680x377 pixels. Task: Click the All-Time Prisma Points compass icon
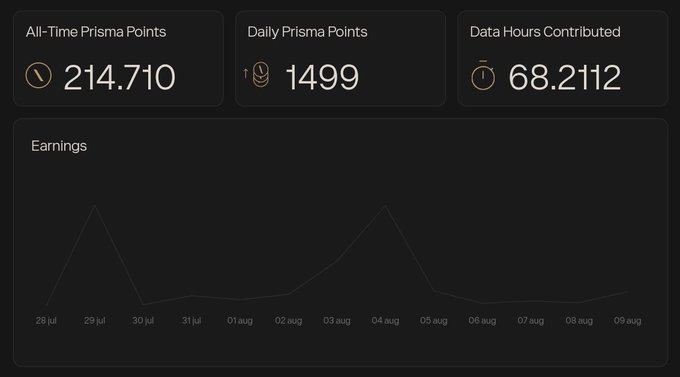click(38, 75)
